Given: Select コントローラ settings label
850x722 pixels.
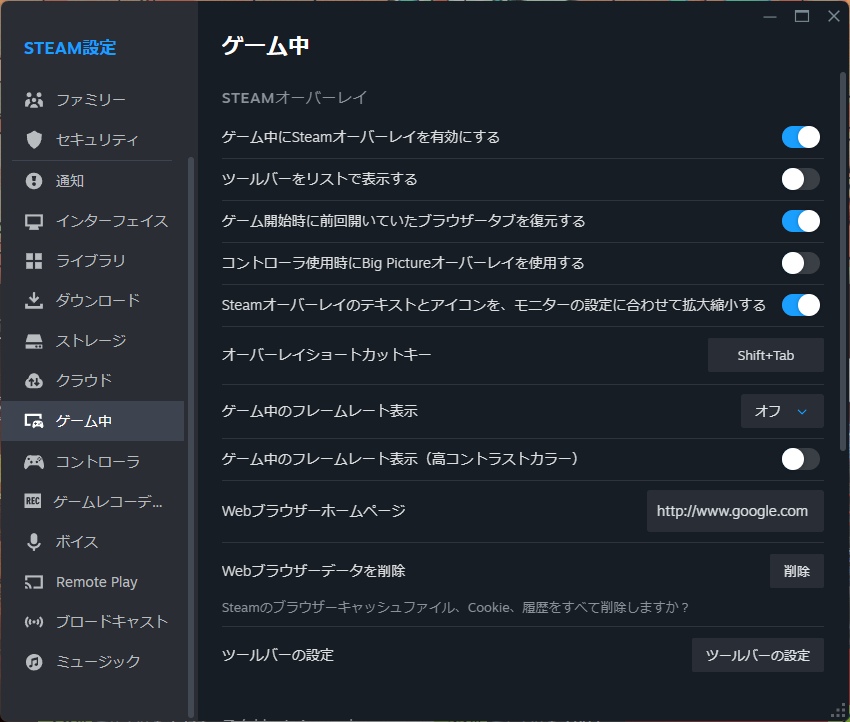Looking at the screenshot, I should click(98, 462).
